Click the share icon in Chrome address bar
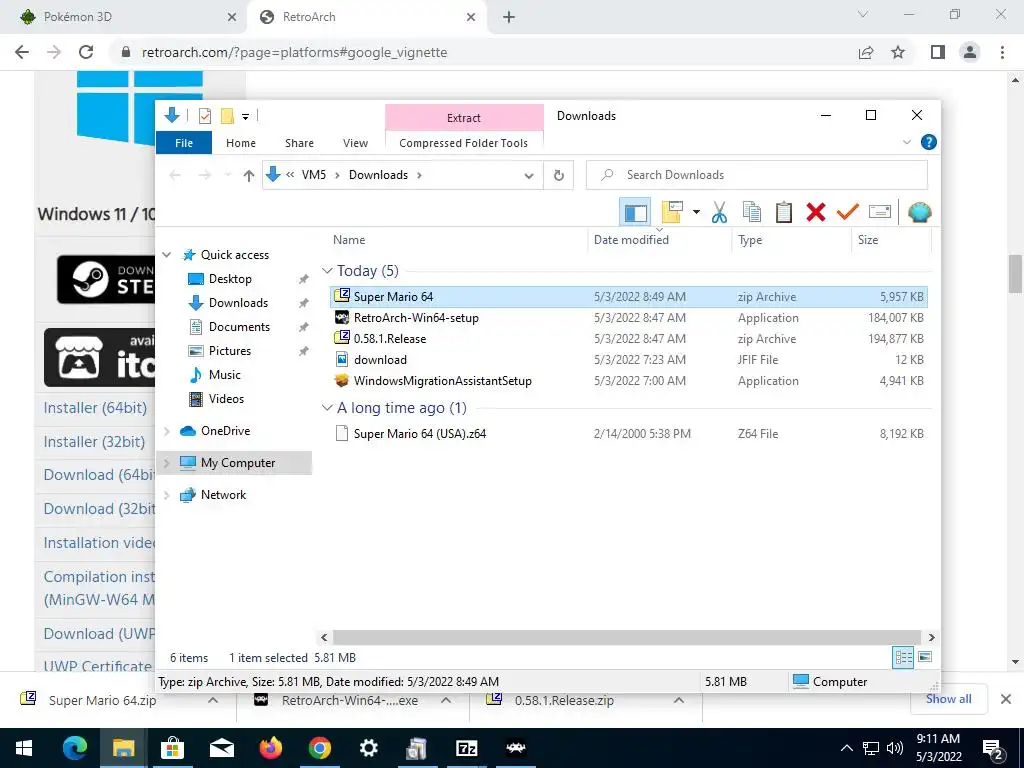Image resolution: width=1024 pixels, height=768 pixels. coord(866,52)
